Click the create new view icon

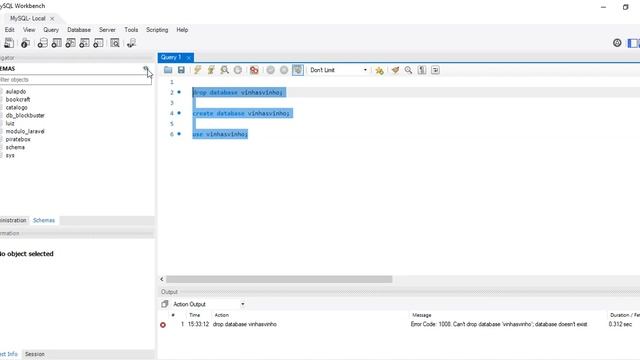[x=70, y=43]
